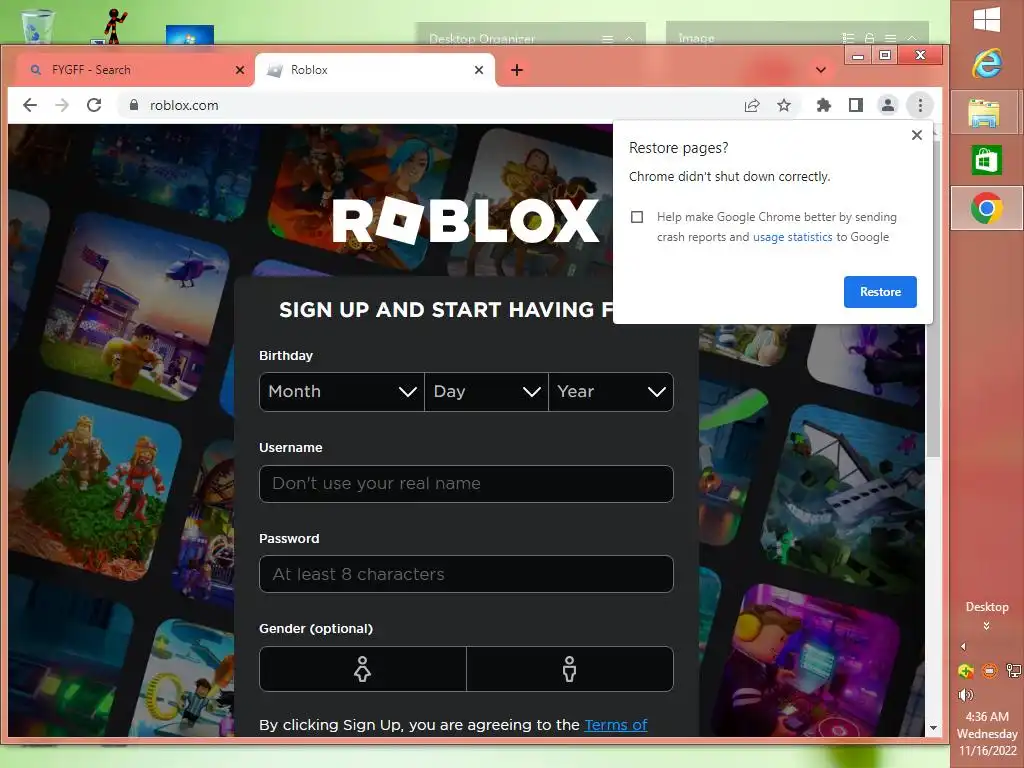This screenshot has height=768, width=1024.
Task: Switch to the FYGFF - Search tab
Action: [133, 70]
